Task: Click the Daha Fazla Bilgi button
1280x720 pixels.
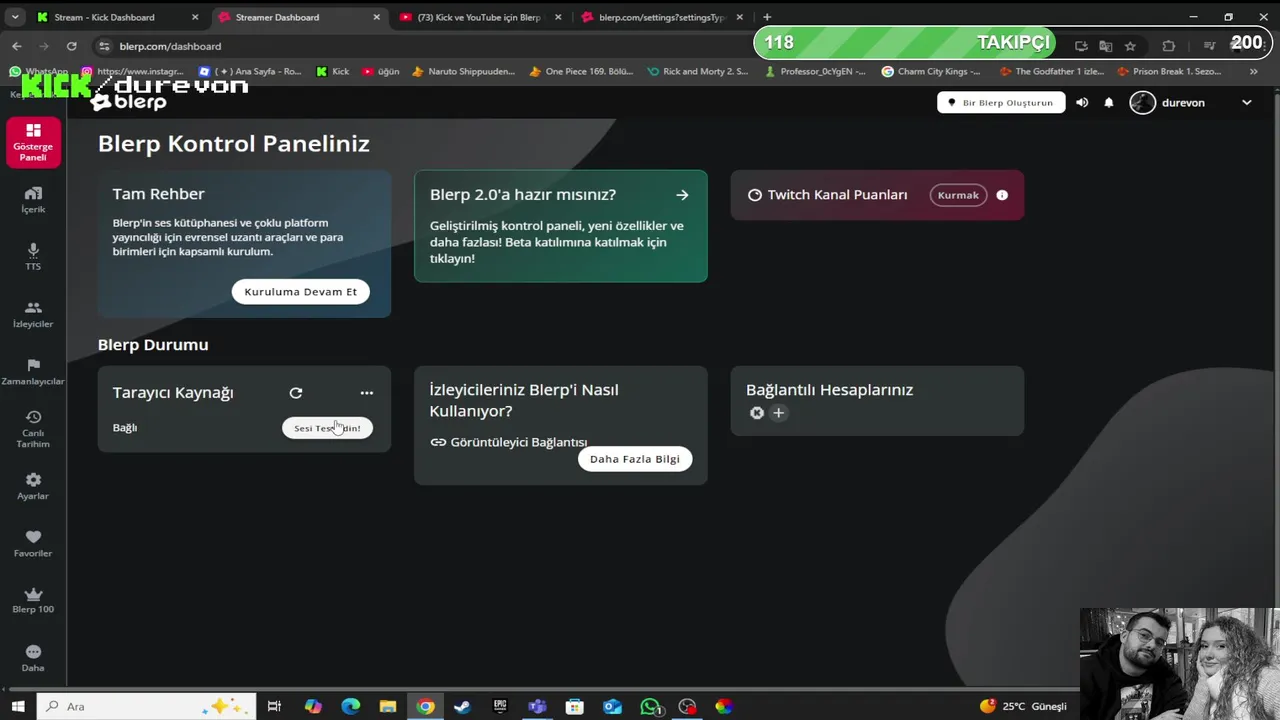Action: 634,459
